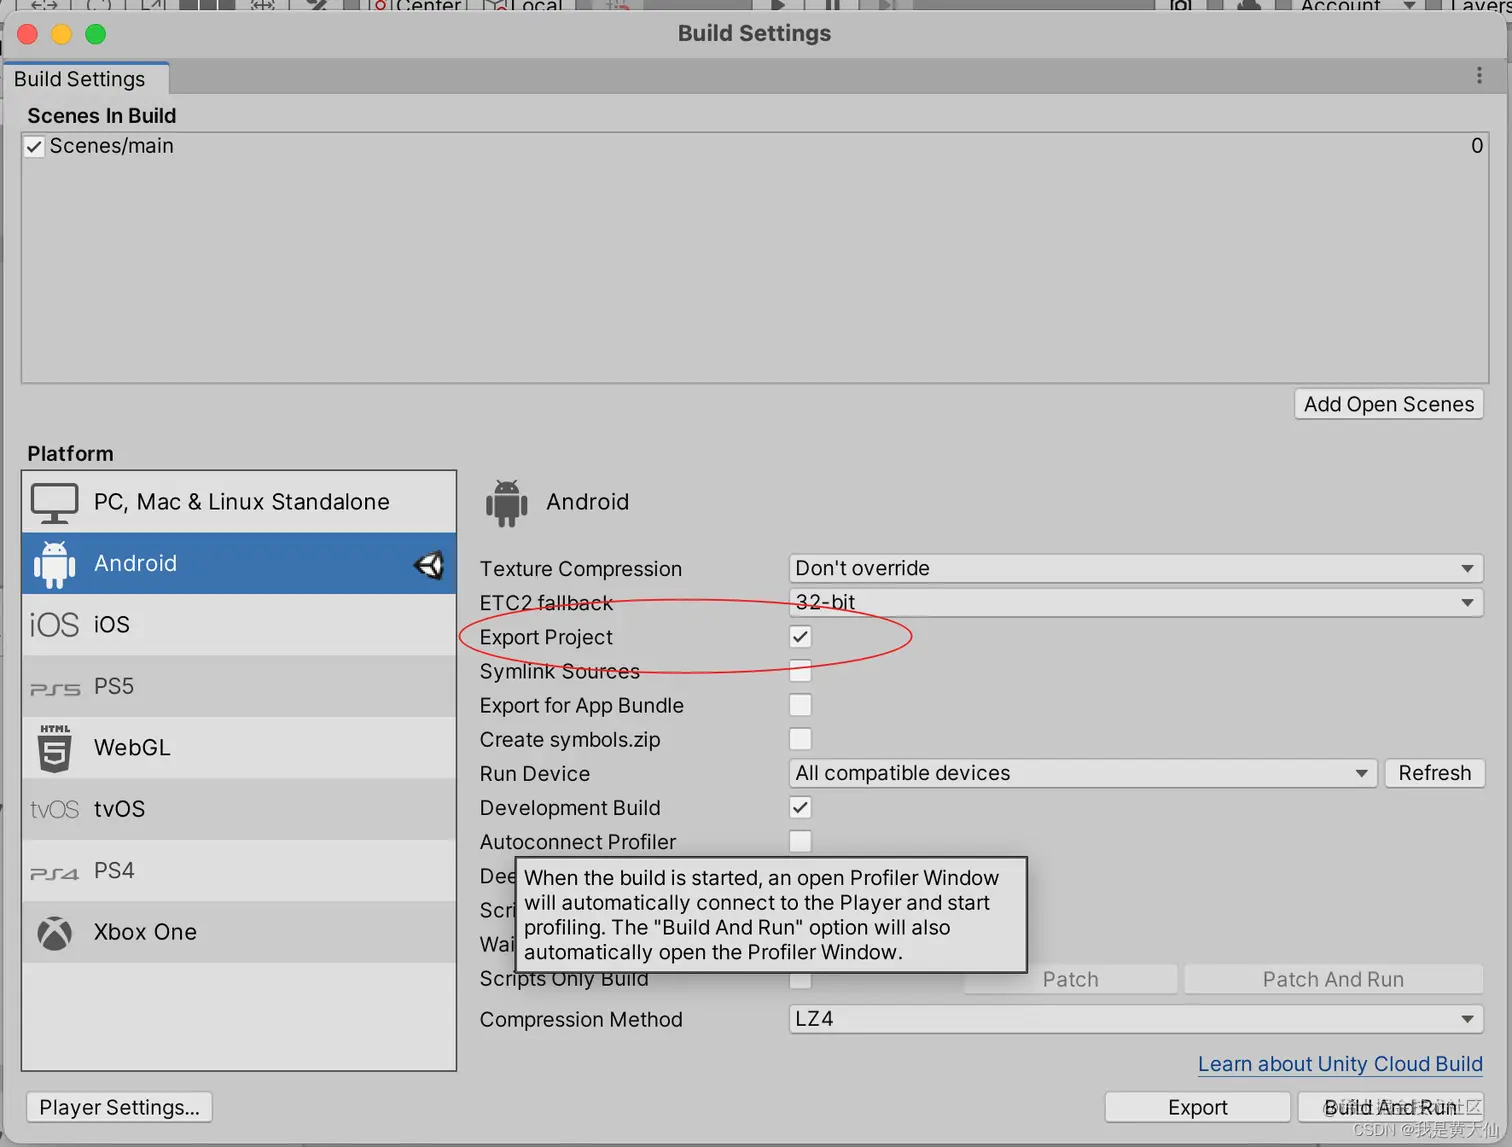Open the Learn about Unity Cloud Build link
The width and height of the screenshot is (1512, 1147).
tap(1340, 1064)
